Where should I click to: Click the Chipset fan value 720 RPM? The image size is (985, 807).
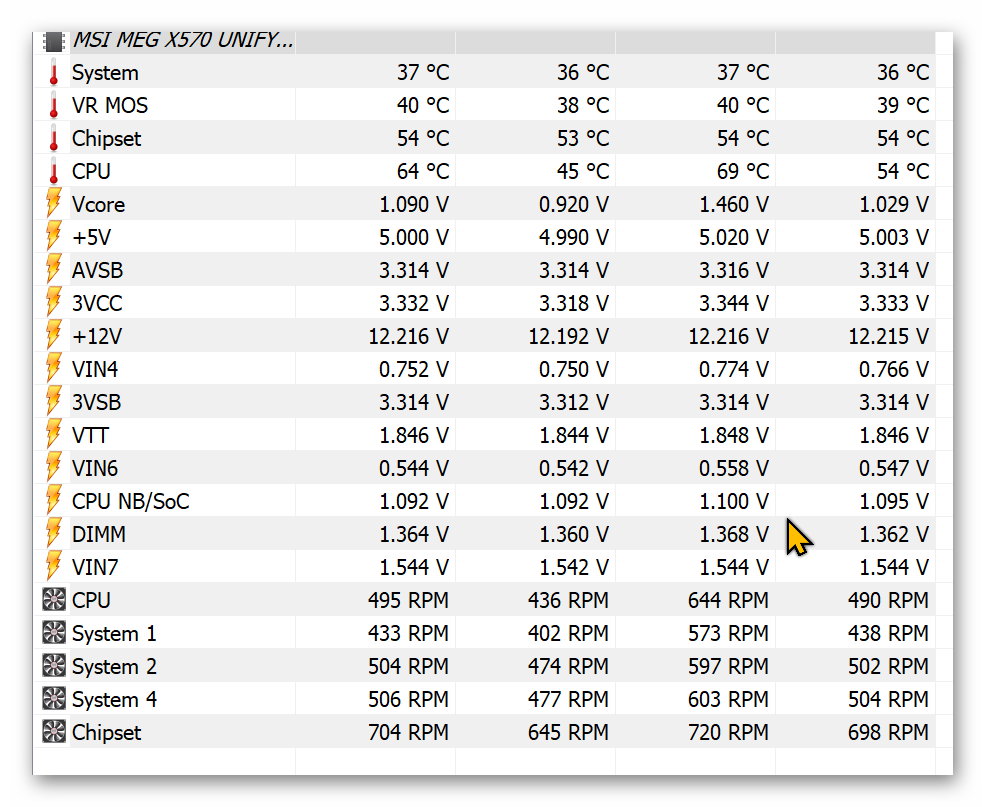(729, 732)
